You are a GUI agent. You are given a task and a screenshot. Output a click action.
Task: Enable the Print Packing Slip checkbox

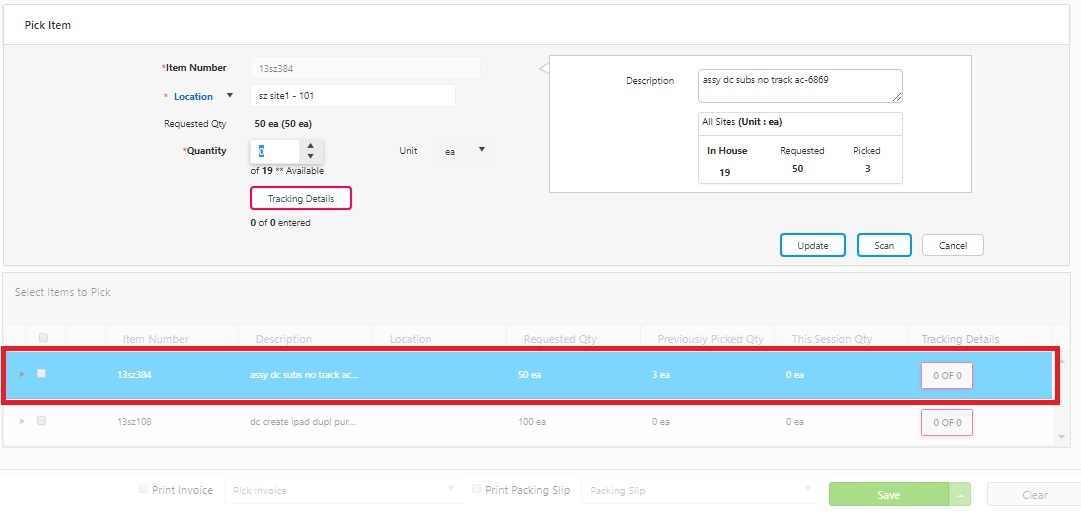[477, 490]
